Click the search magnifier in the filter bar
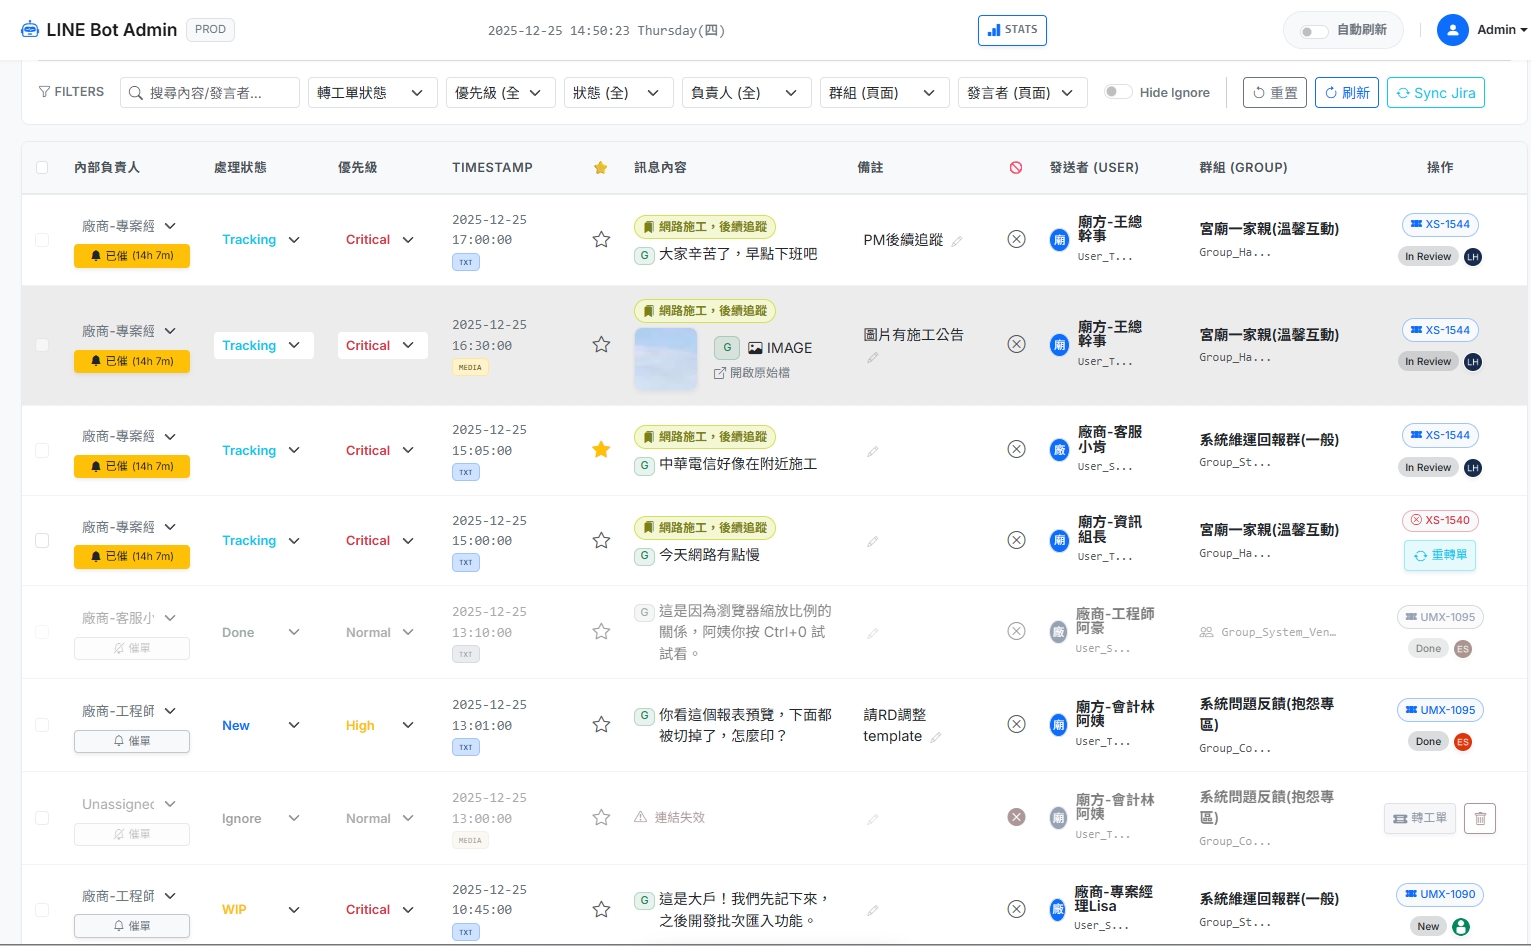 coord(136,92)
